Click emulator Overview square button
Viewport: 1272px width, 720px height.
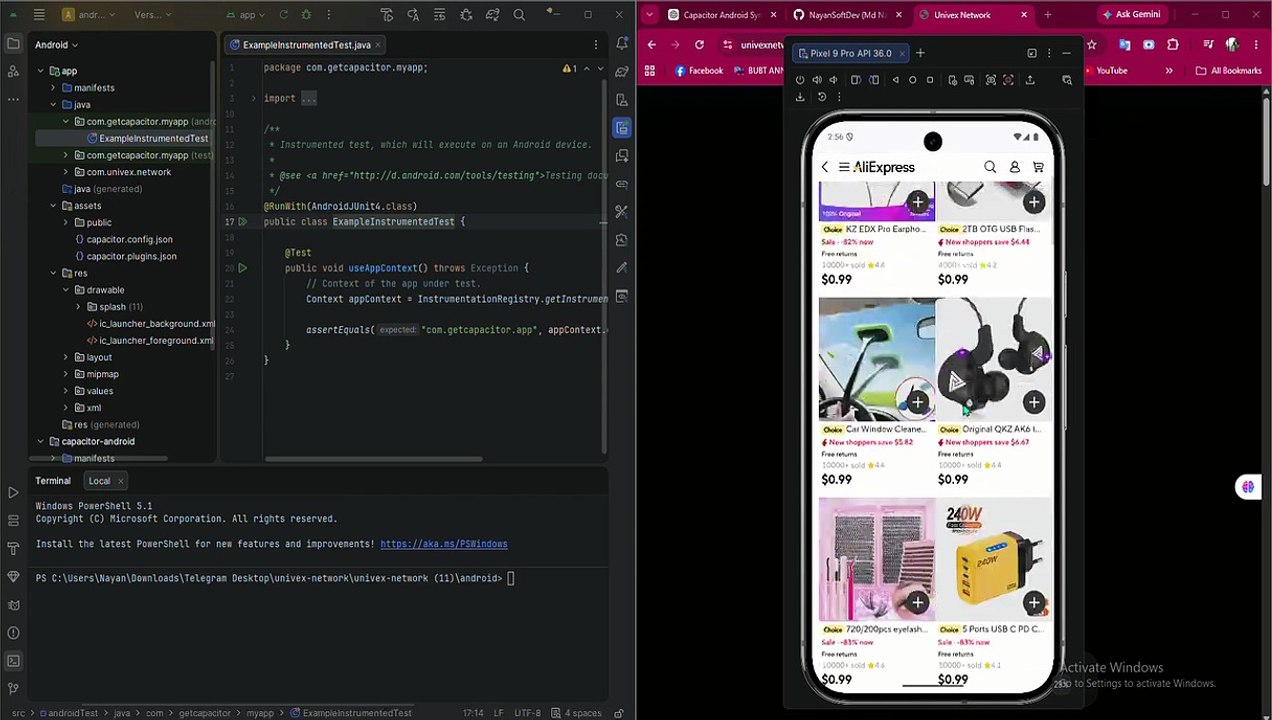click(x=930, y=80)
